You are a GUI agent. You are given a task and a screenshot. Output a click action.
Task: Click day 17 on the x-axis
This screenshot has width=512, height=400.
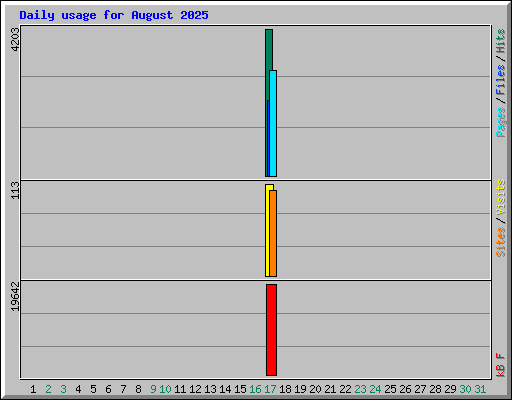click(270, 389)
